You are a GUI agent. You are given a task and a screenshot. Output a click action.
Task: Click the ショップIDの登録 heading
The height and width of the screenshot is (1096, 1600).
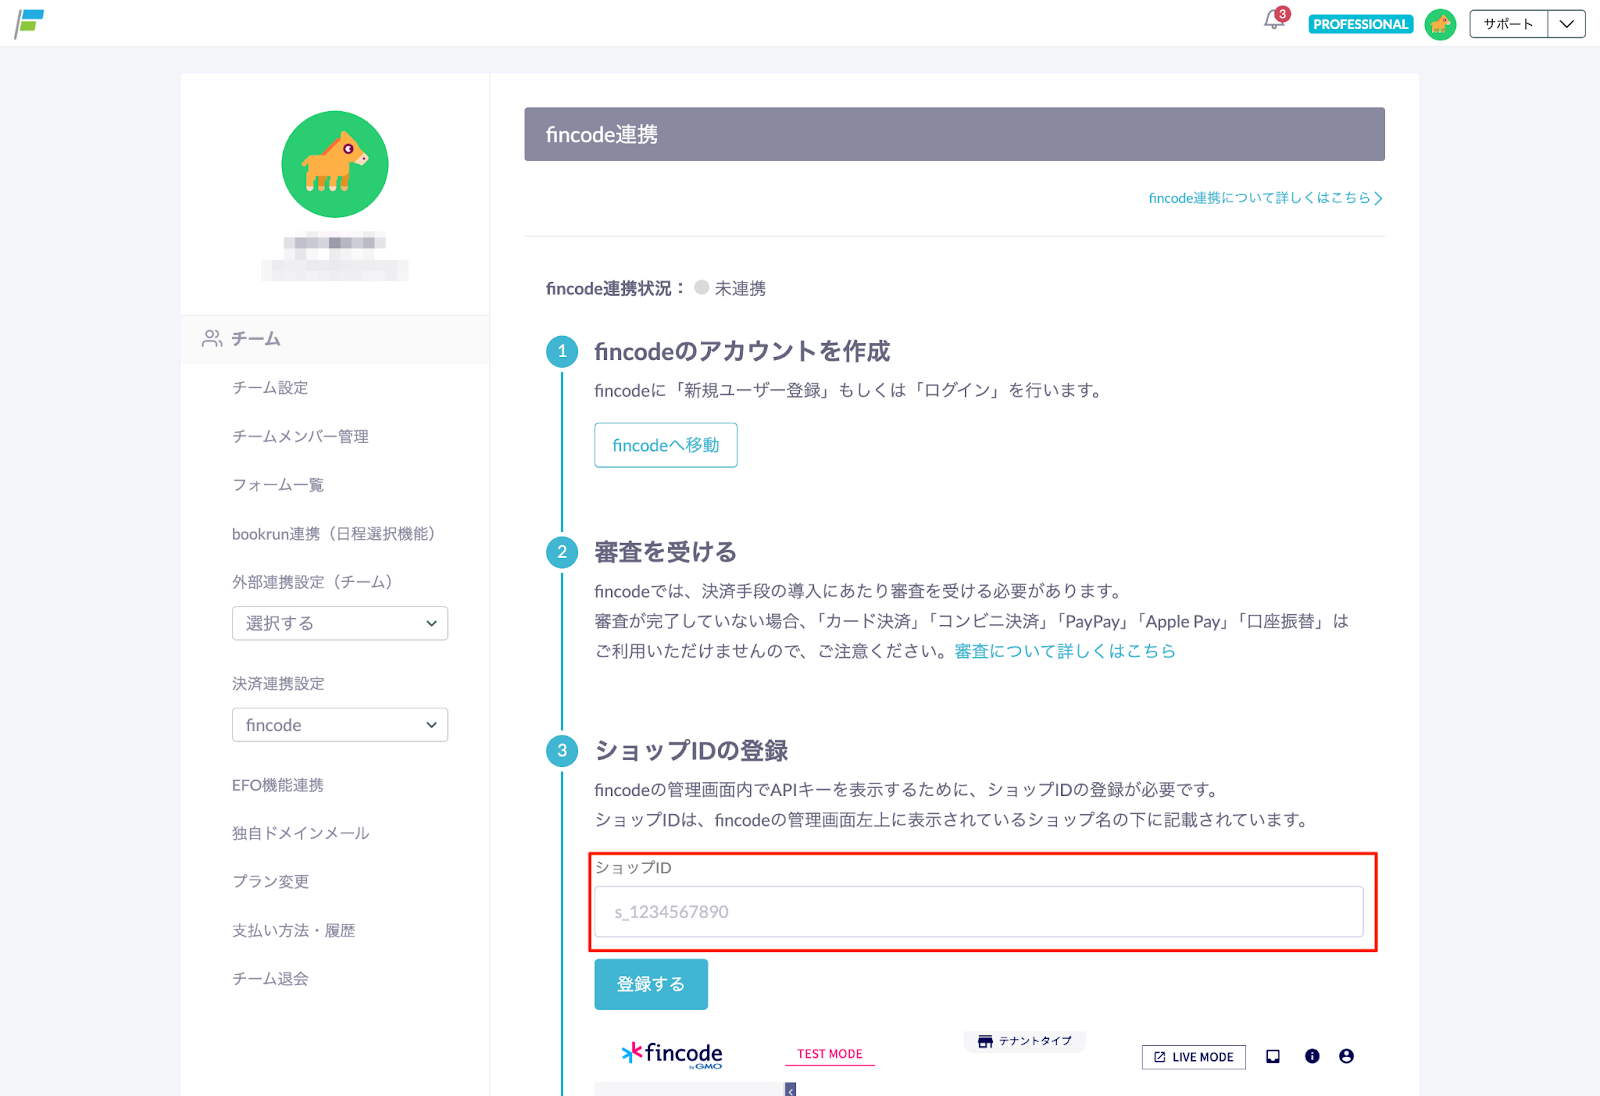[691, 751]
